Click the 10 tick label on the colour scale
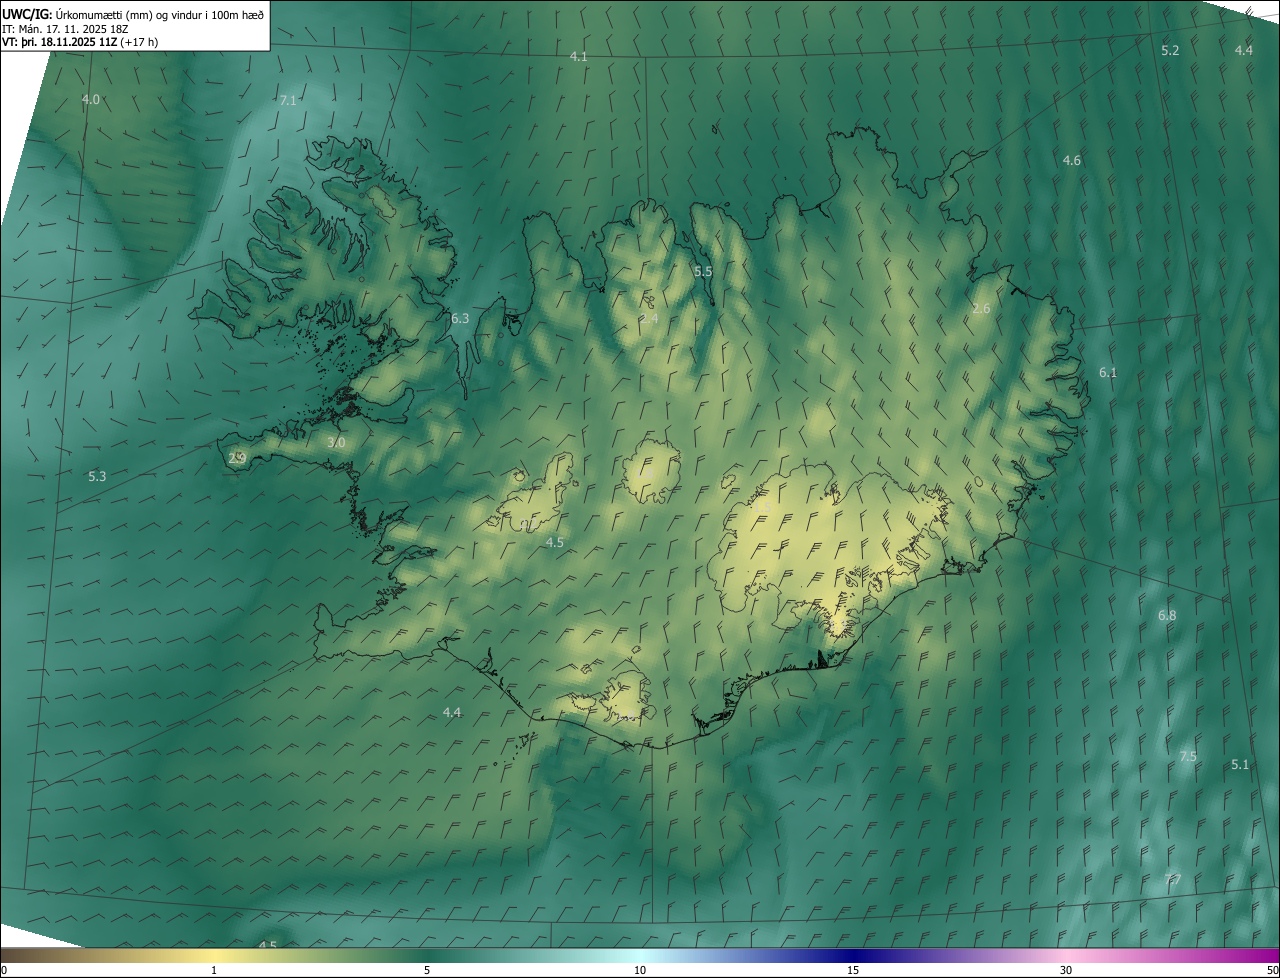The image size is (1280, 978). click(640, 970)
